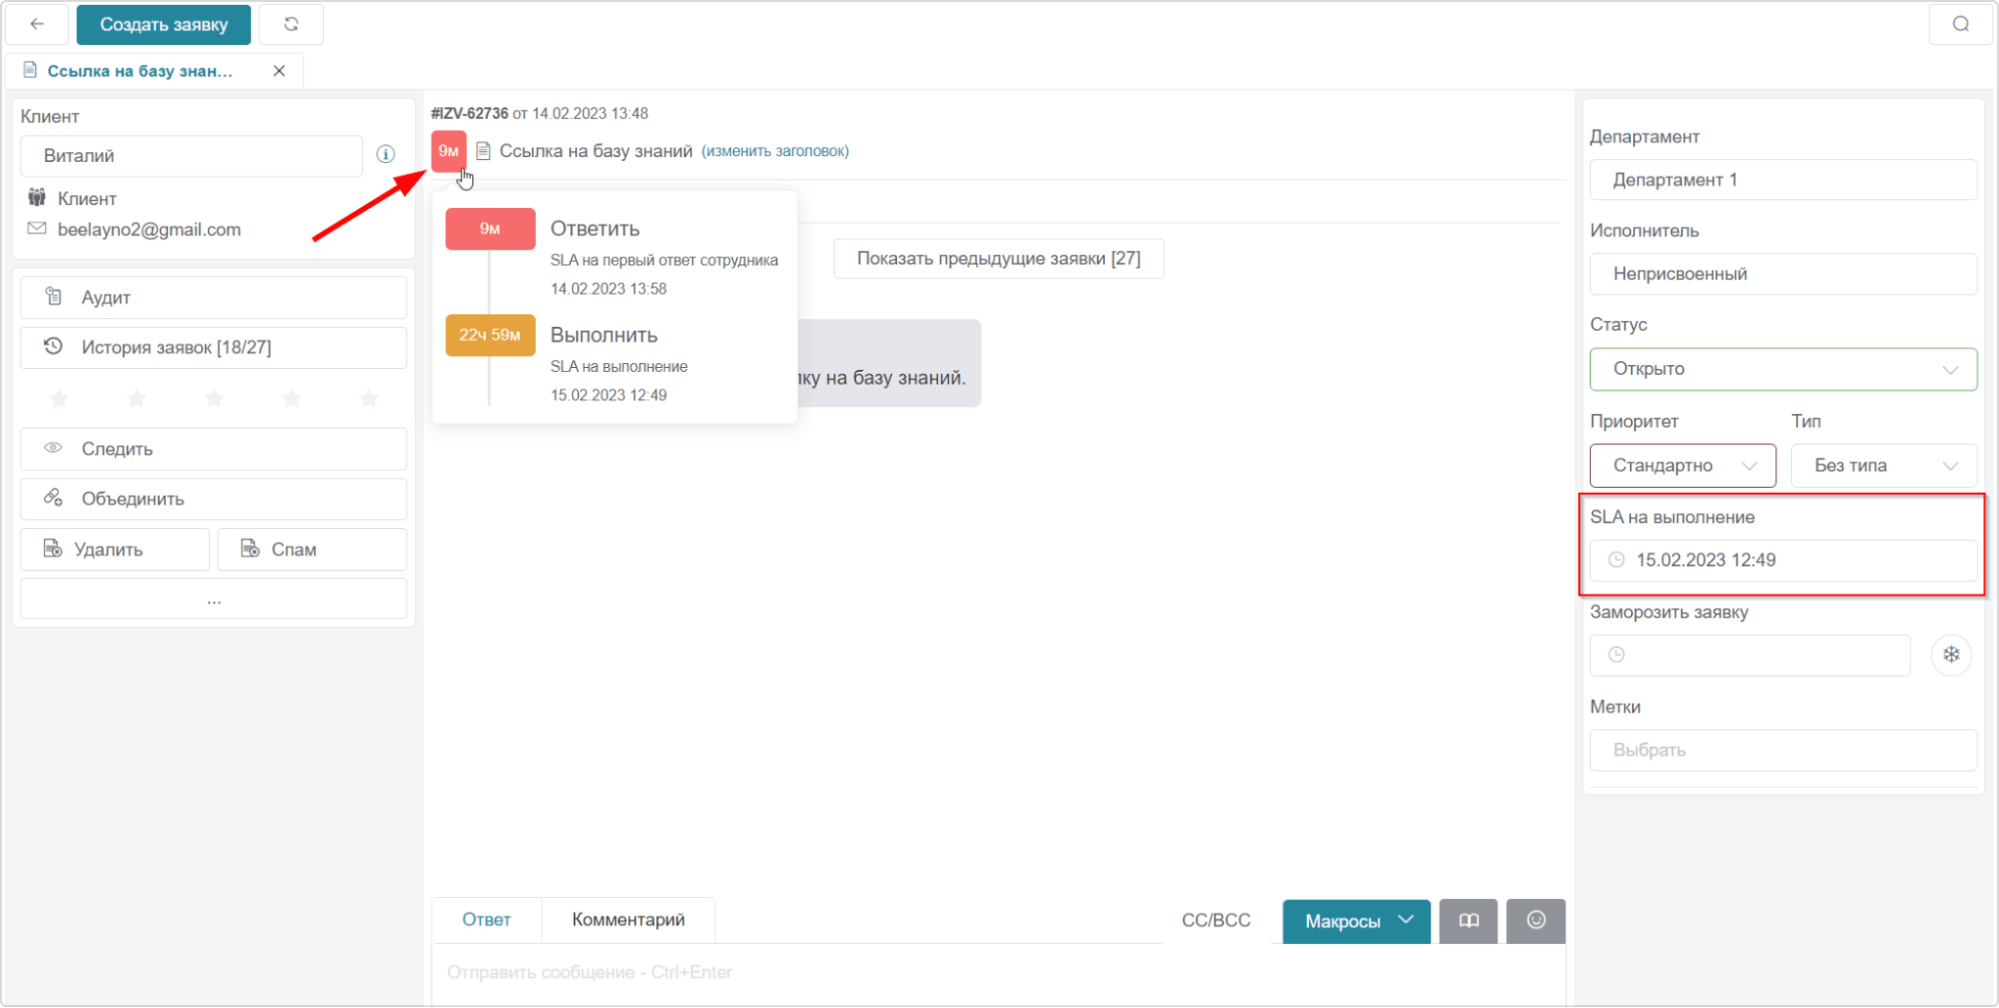Open История заявок [18/27]
This screenshot has height=1008, width=1999.
[213, 347]
